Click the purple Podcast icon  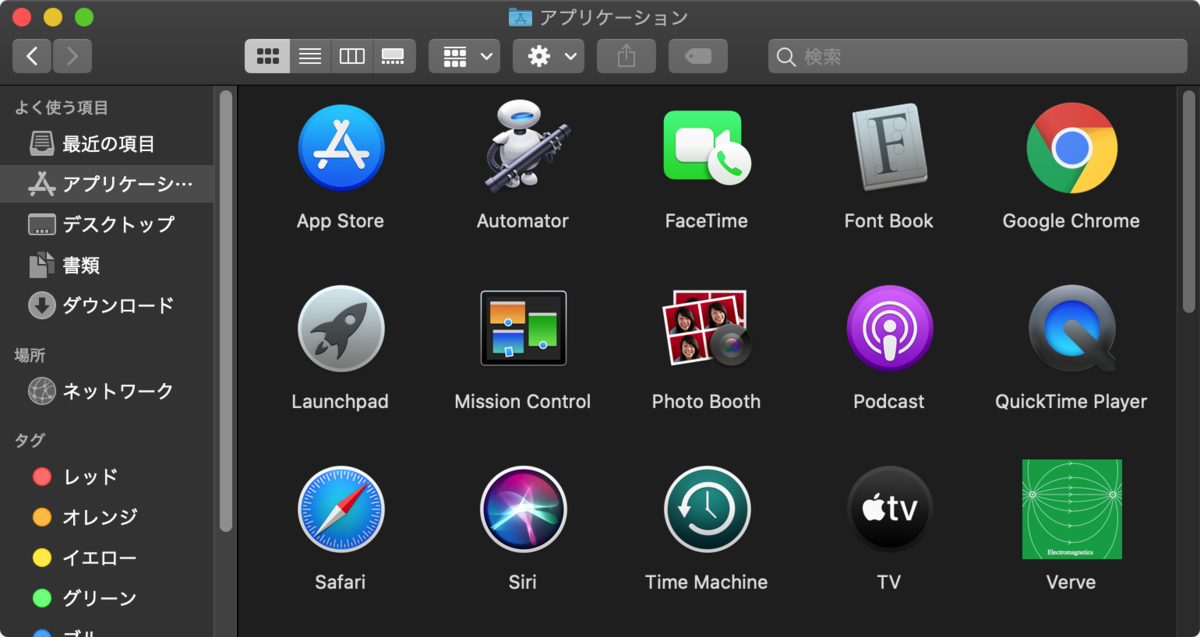[x=889, y=329]
